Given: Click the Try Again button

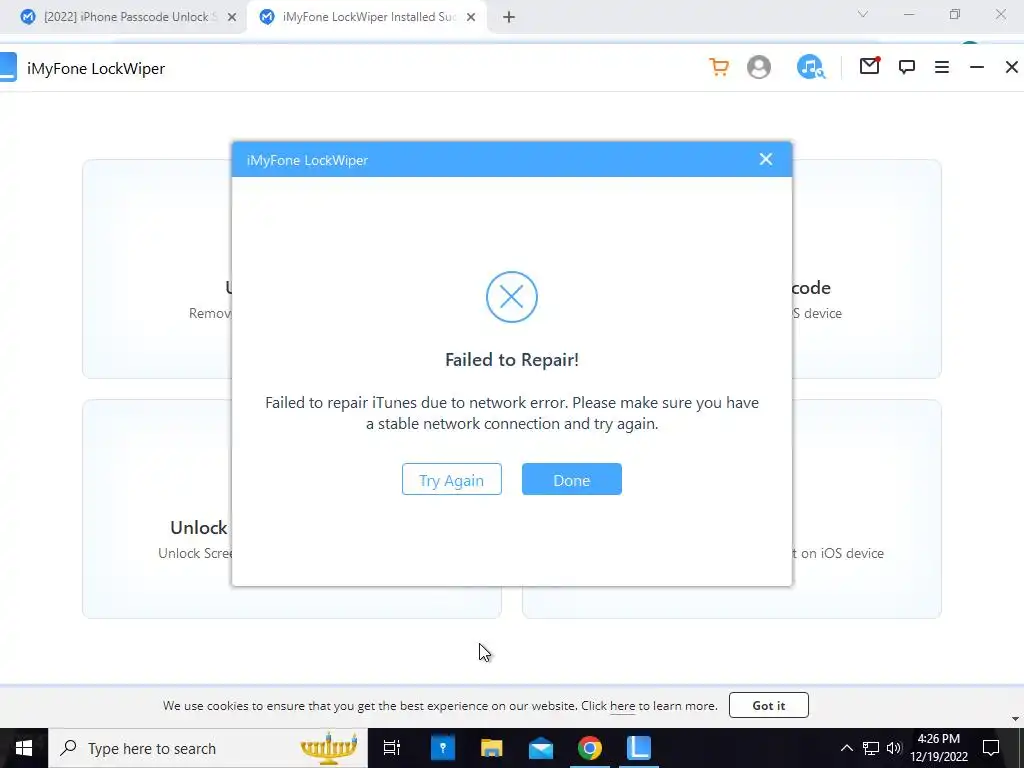Looking at the screenshot, I should pos(452,479).
